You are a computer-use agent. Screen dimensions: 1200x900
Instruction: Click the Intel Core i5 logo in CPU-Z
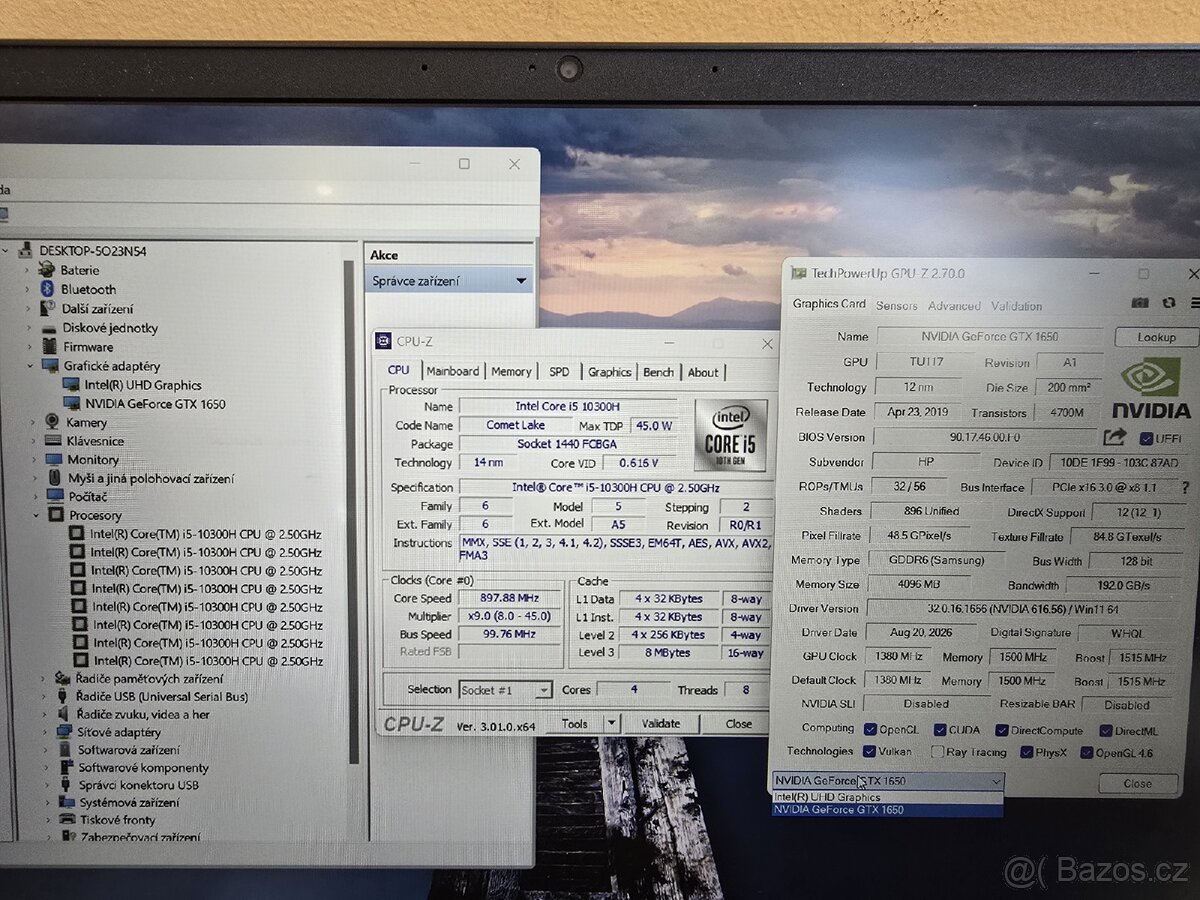pos(730,435)
